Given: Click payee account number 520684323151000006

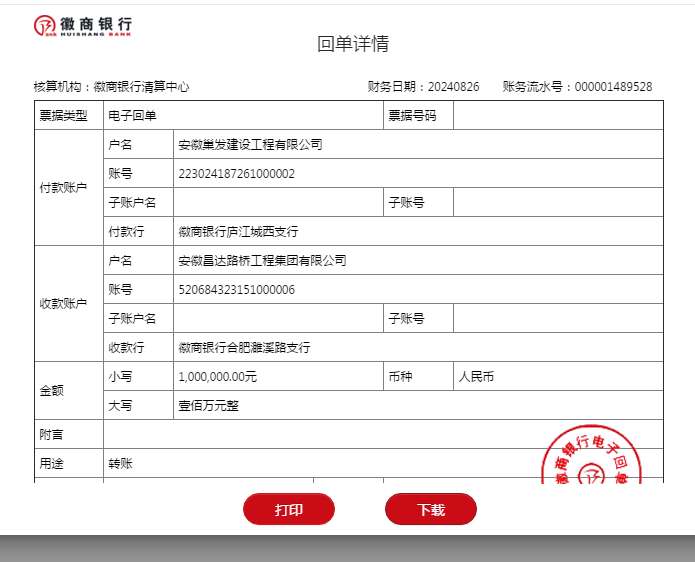Looking at the screenshot, I should [236, 290].
